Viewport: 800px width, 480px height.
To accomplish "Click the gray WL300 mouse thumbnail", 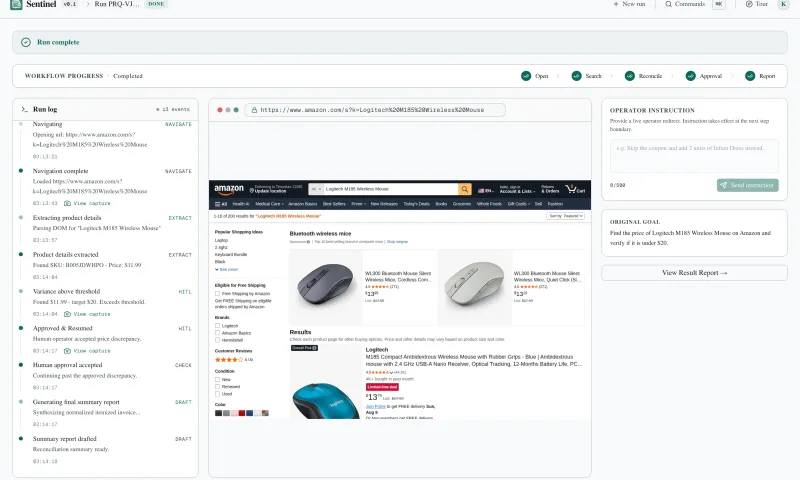I will click(326, 285).
